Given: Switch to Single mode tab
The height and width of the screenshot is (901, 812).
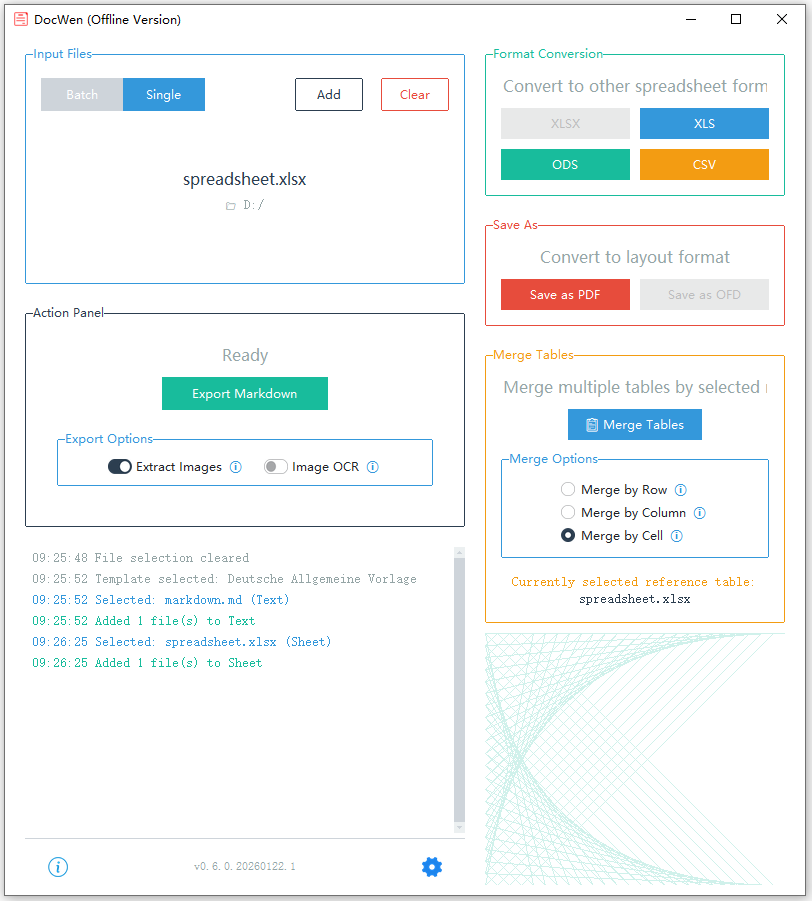Looking at the screenshot, I should pos(164,95).
